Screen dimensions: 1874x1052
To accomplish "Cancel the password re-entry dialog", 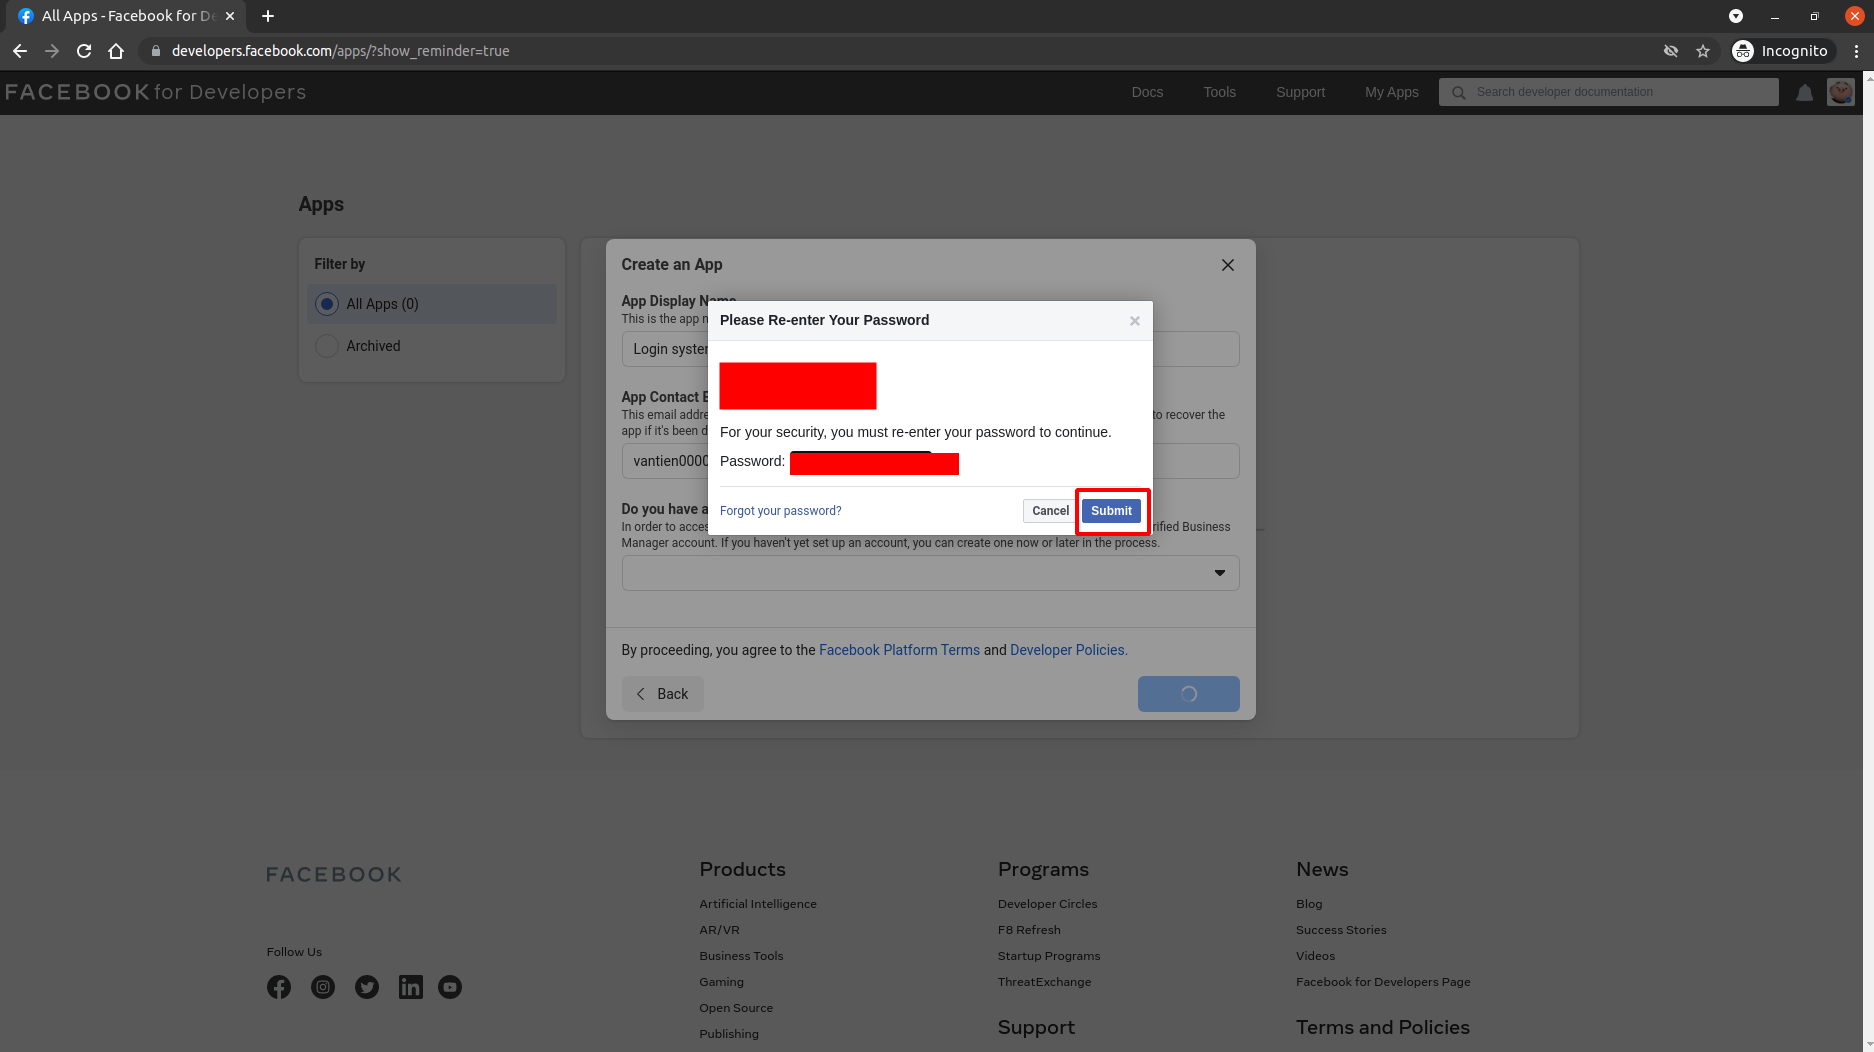I will pyautogui.click(x=1050, y=511).
